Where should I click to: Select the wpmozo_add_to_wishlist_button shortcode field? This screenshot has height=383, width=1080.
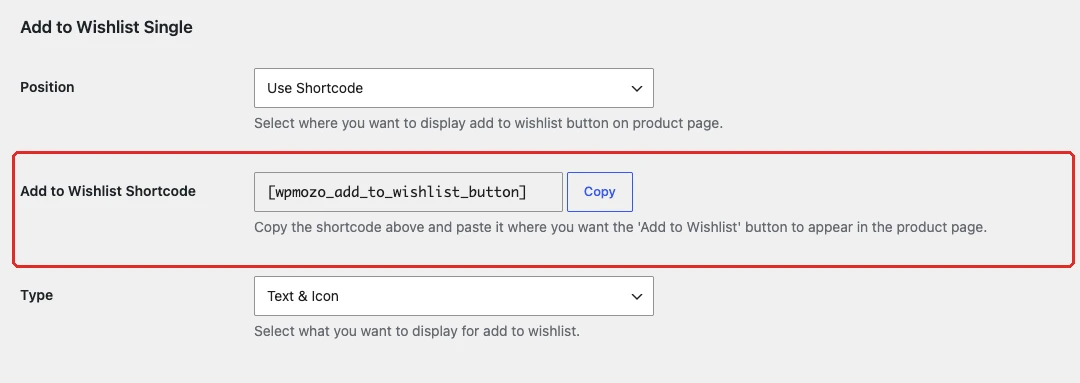tap(408, 192)
